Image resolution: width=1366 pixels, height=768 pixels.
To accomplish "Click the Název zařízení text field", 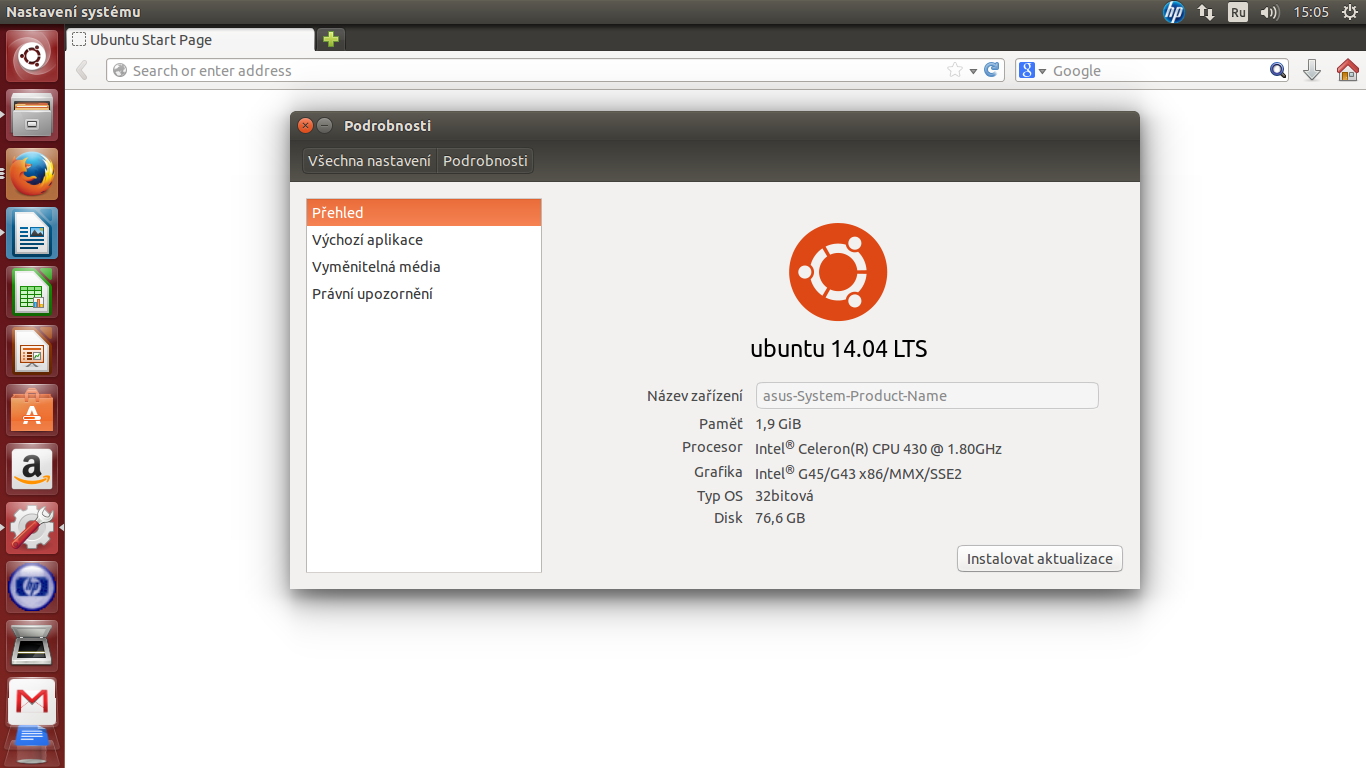I will tap(926, 396).
